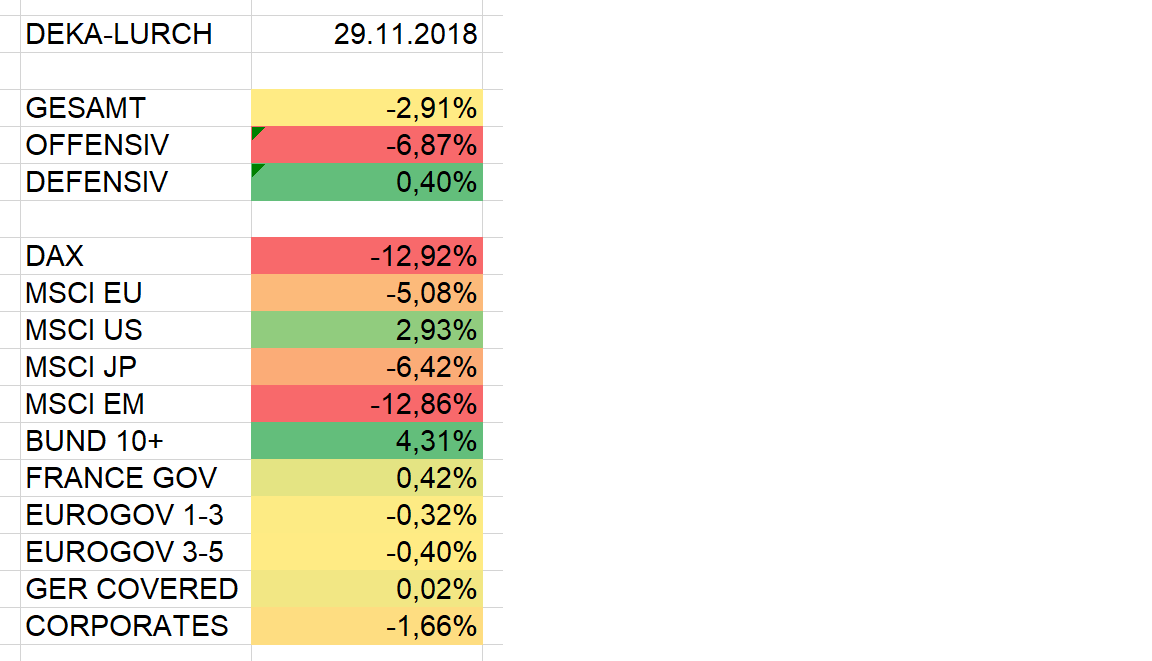Select the EUROGOV 1-3 value -0,32%
Image resolution: width=1152 pixels, height=661 pixels.
pos(366,515)
